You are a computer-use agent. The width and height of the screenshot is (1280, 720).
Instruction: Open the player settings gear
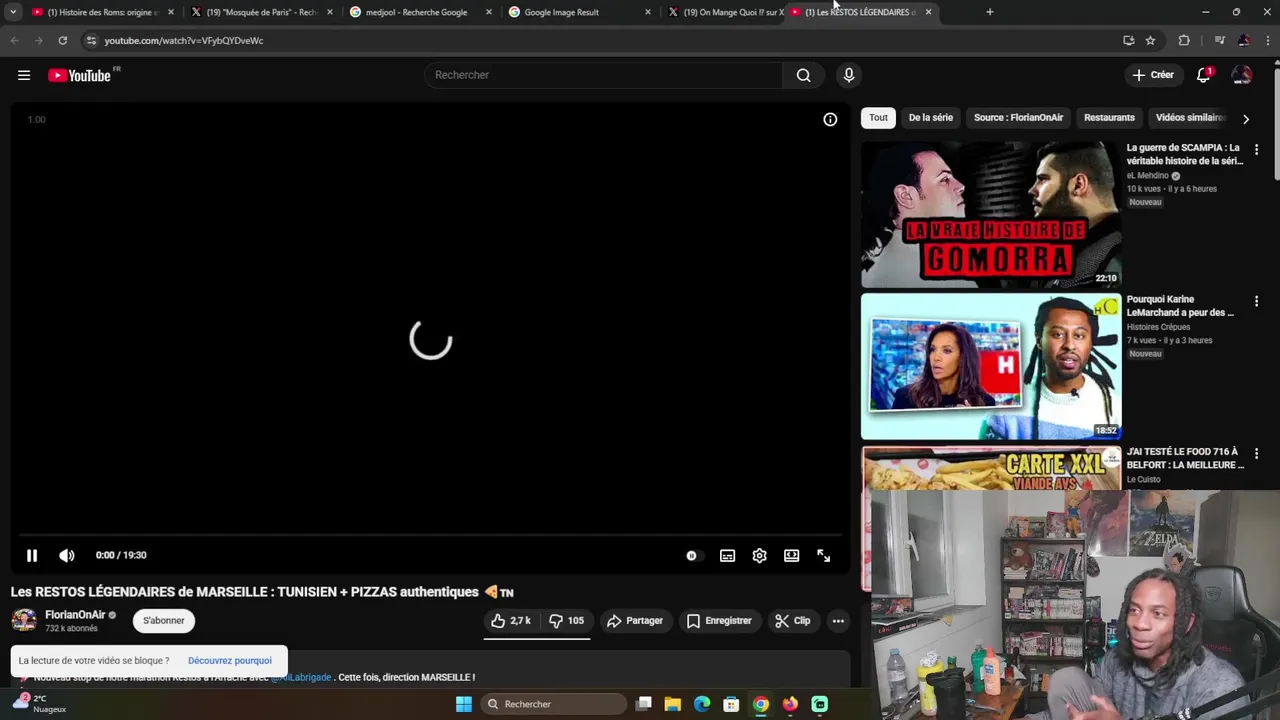point(759,555)
